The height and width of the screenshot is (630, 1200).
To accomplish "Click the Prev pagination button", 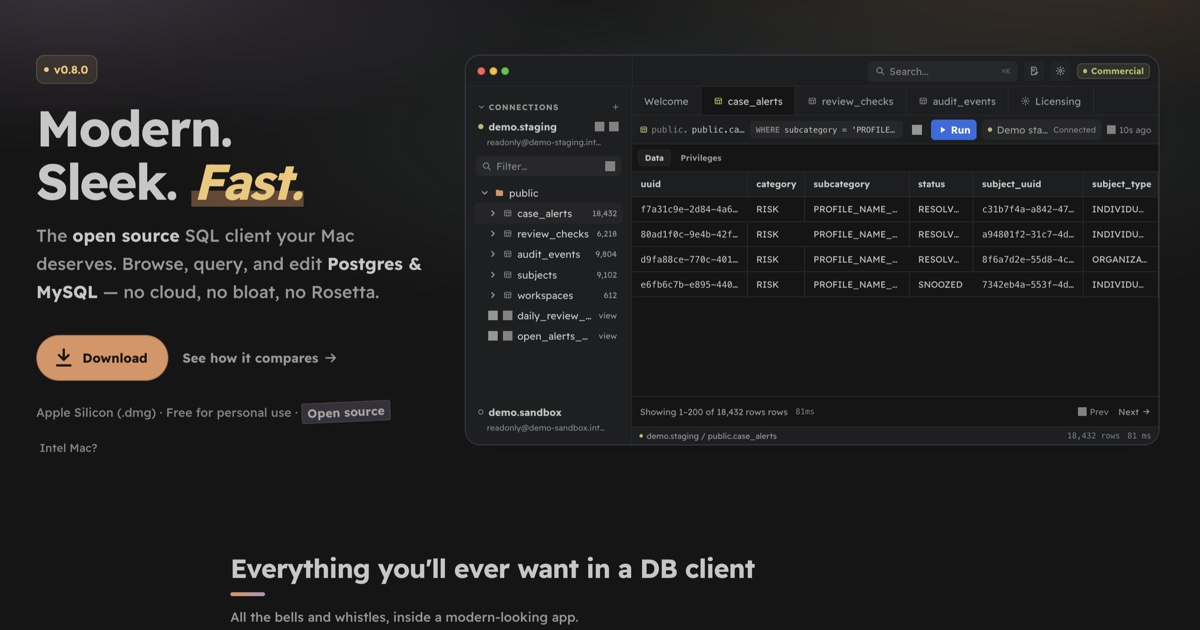I will click(x=1093, y=412).
